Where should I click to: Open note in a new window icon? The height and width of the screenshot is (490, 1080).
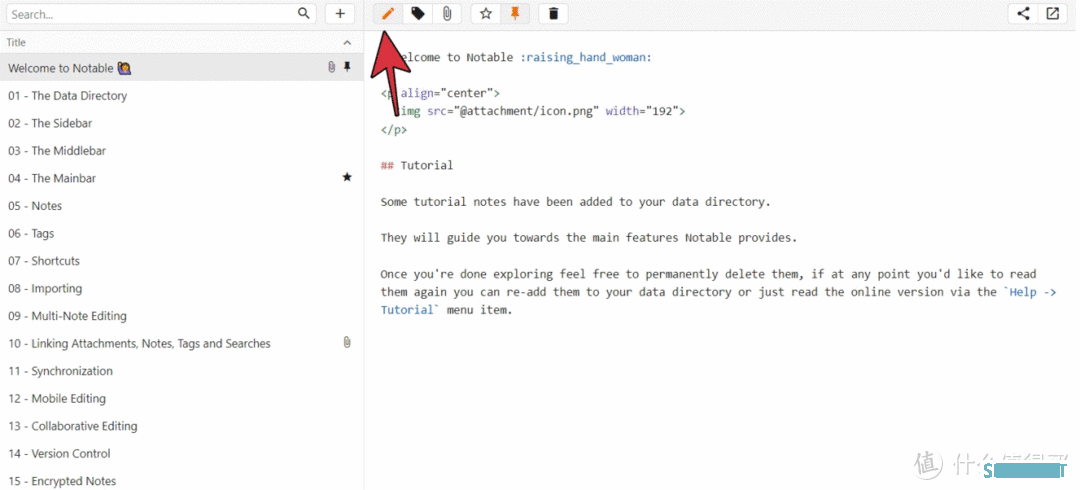pyautogui.click(x=1052, y=14)
